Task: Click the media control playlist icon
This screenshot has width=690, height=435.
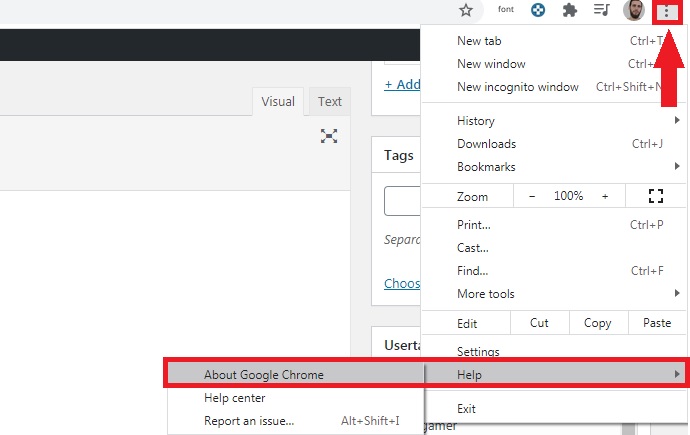Action: pyautogui.click(x=601, y=11)
